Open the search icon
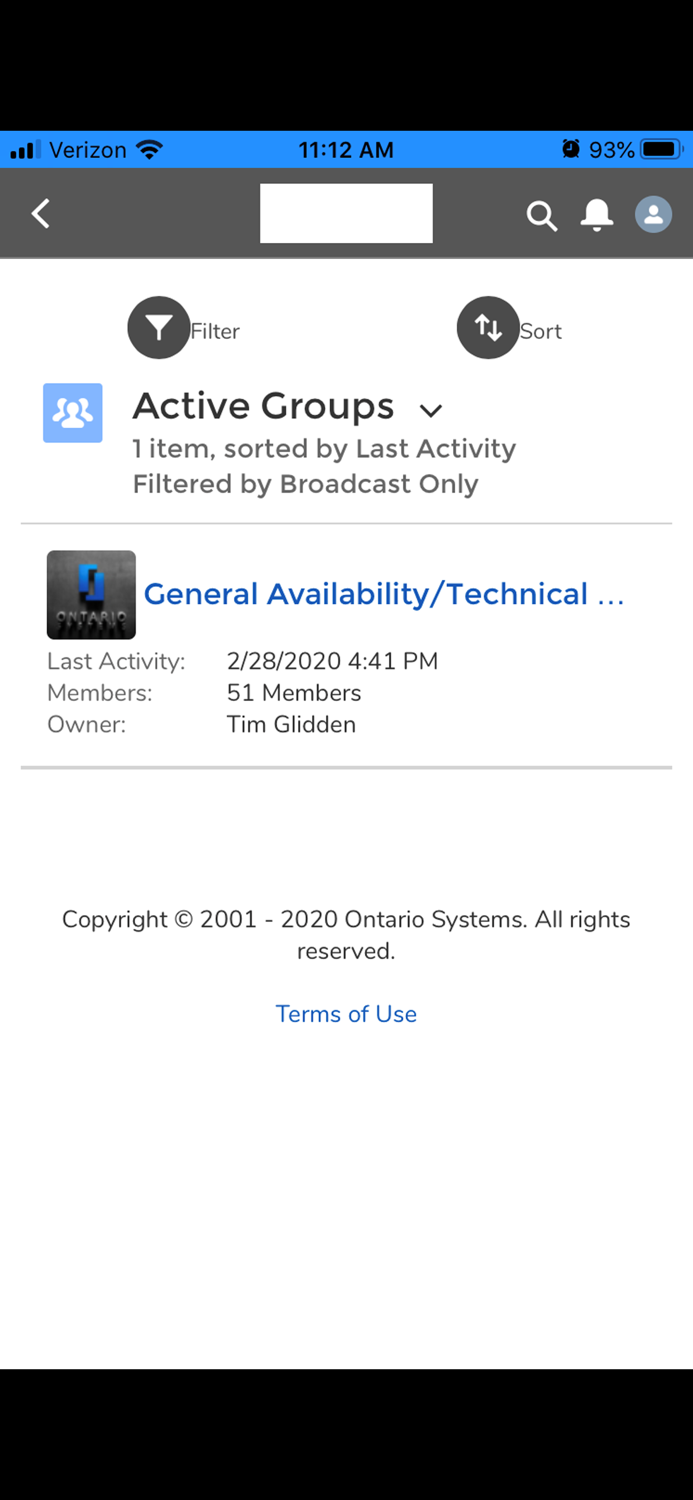 [x=541, y=215]
